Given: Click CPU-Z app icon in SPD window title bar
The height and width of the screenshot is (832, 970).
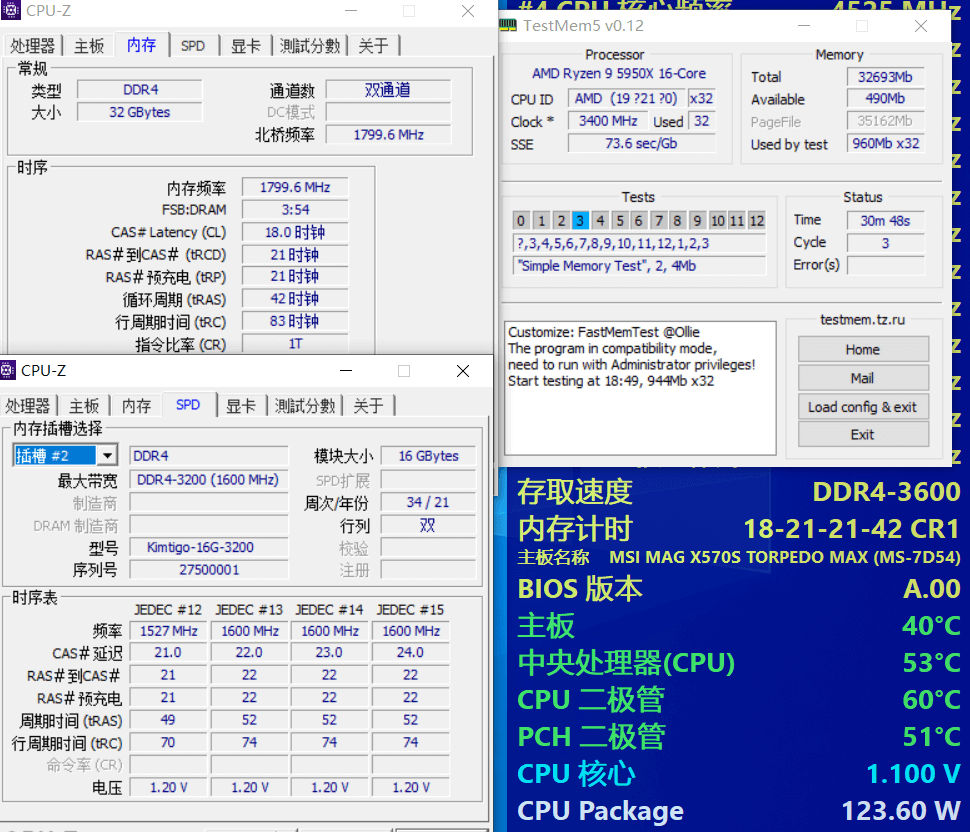Looking at the screenshot, I should pyautogui.click(x=10, y=371).
